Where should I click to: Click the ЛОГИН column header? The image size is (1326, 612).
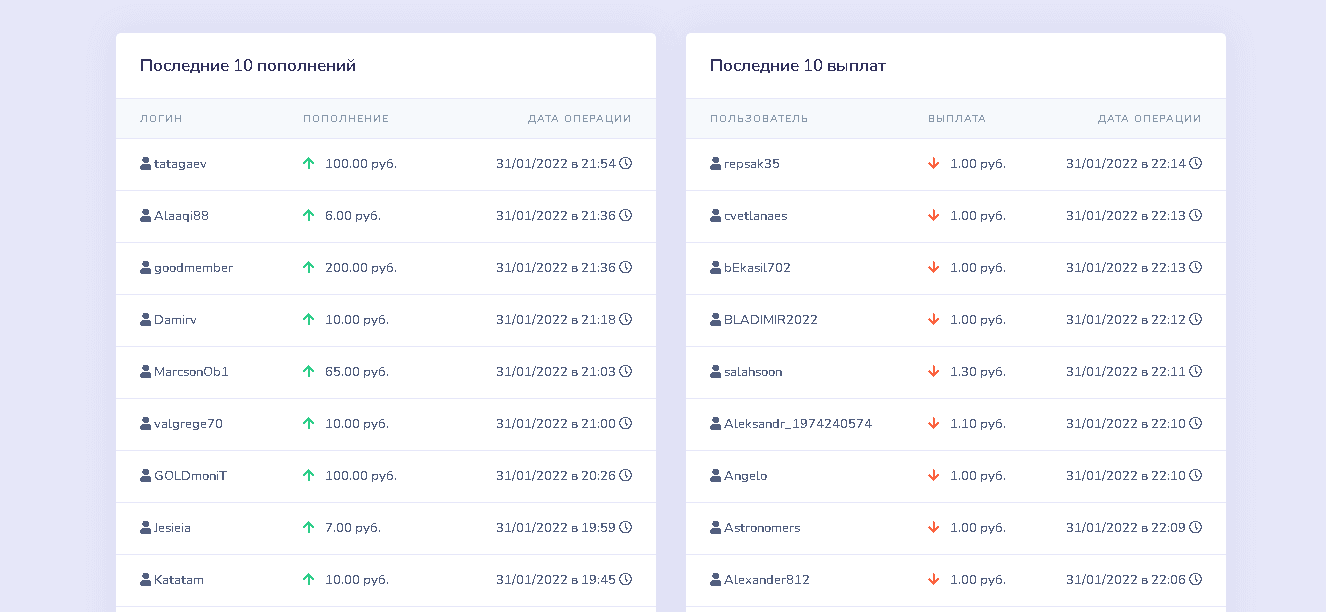(161, 118)
